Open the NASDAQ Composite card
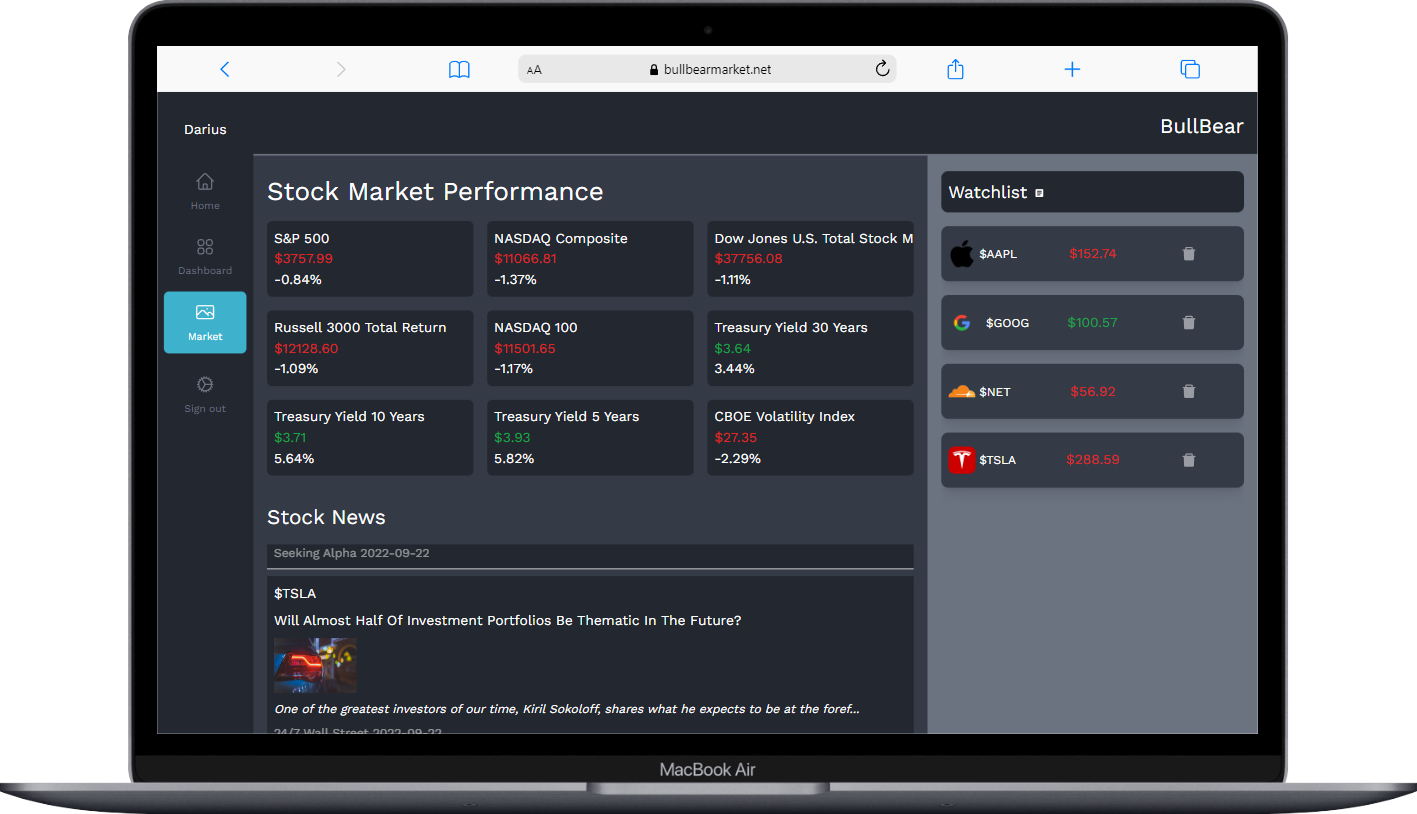Viewport: 1417px width, 814px height. pos(590,259)
